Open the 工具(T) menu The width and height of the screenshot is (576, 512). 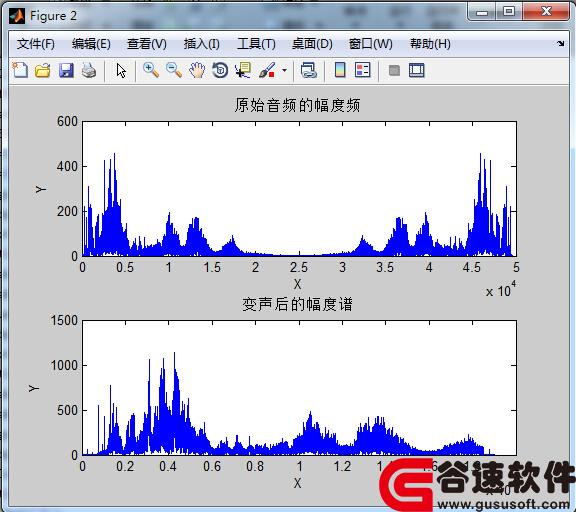(x=256, y=44)
